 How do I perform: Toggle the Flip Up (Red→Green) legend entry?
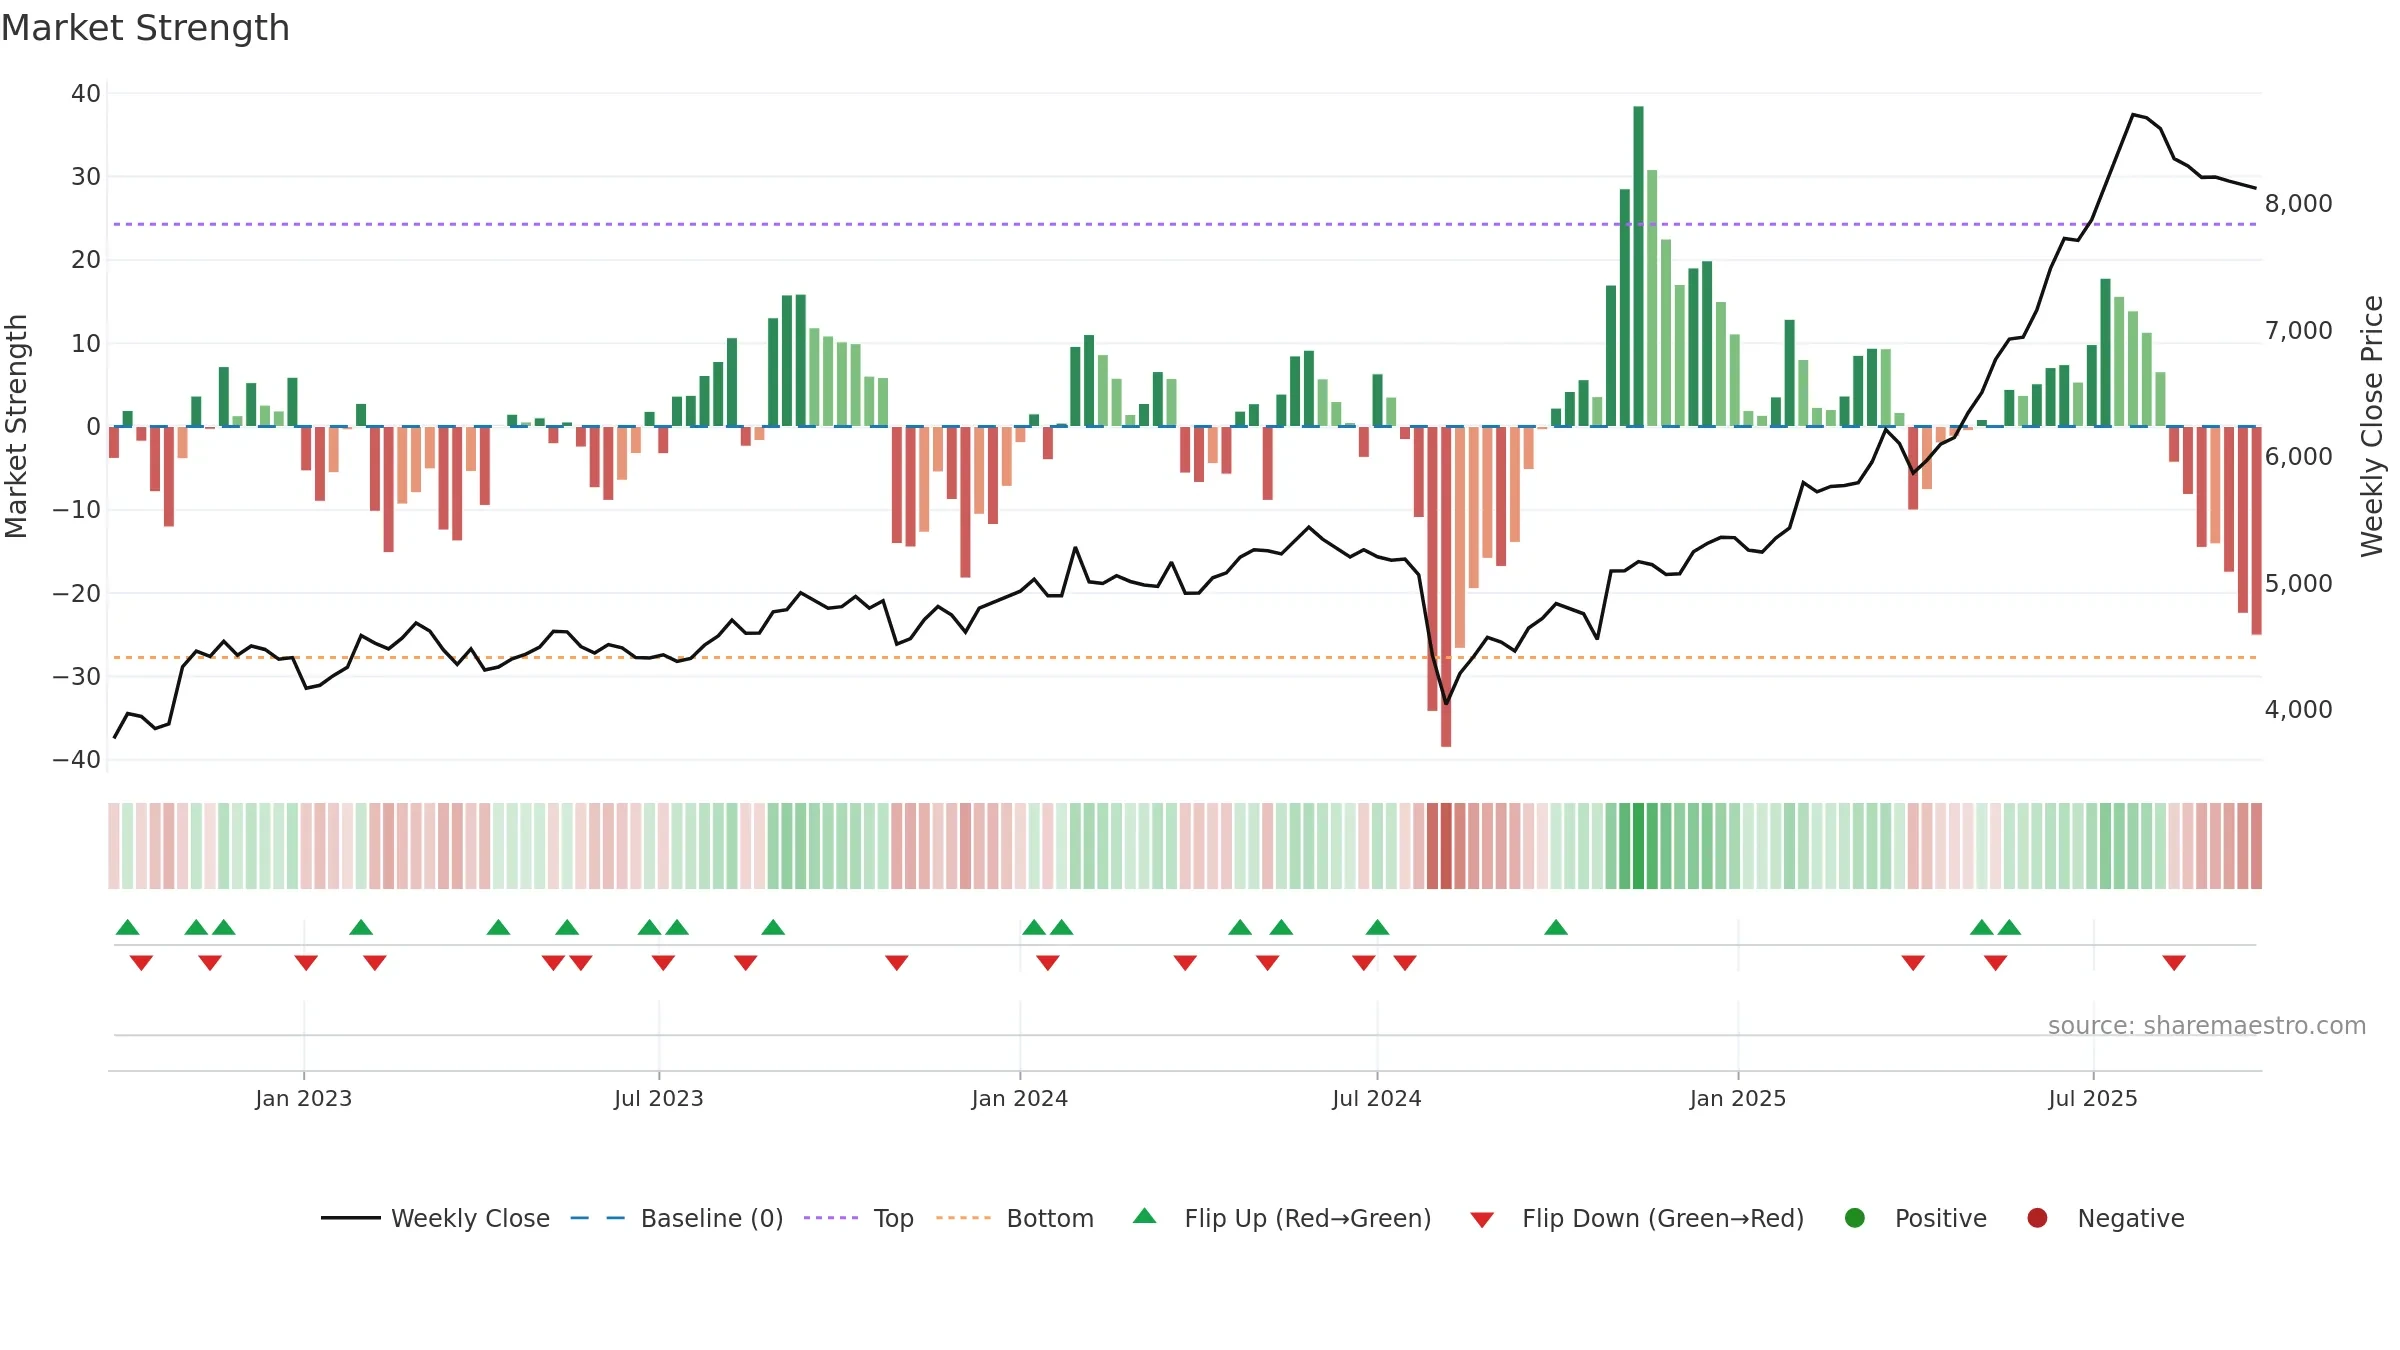1282,1218
